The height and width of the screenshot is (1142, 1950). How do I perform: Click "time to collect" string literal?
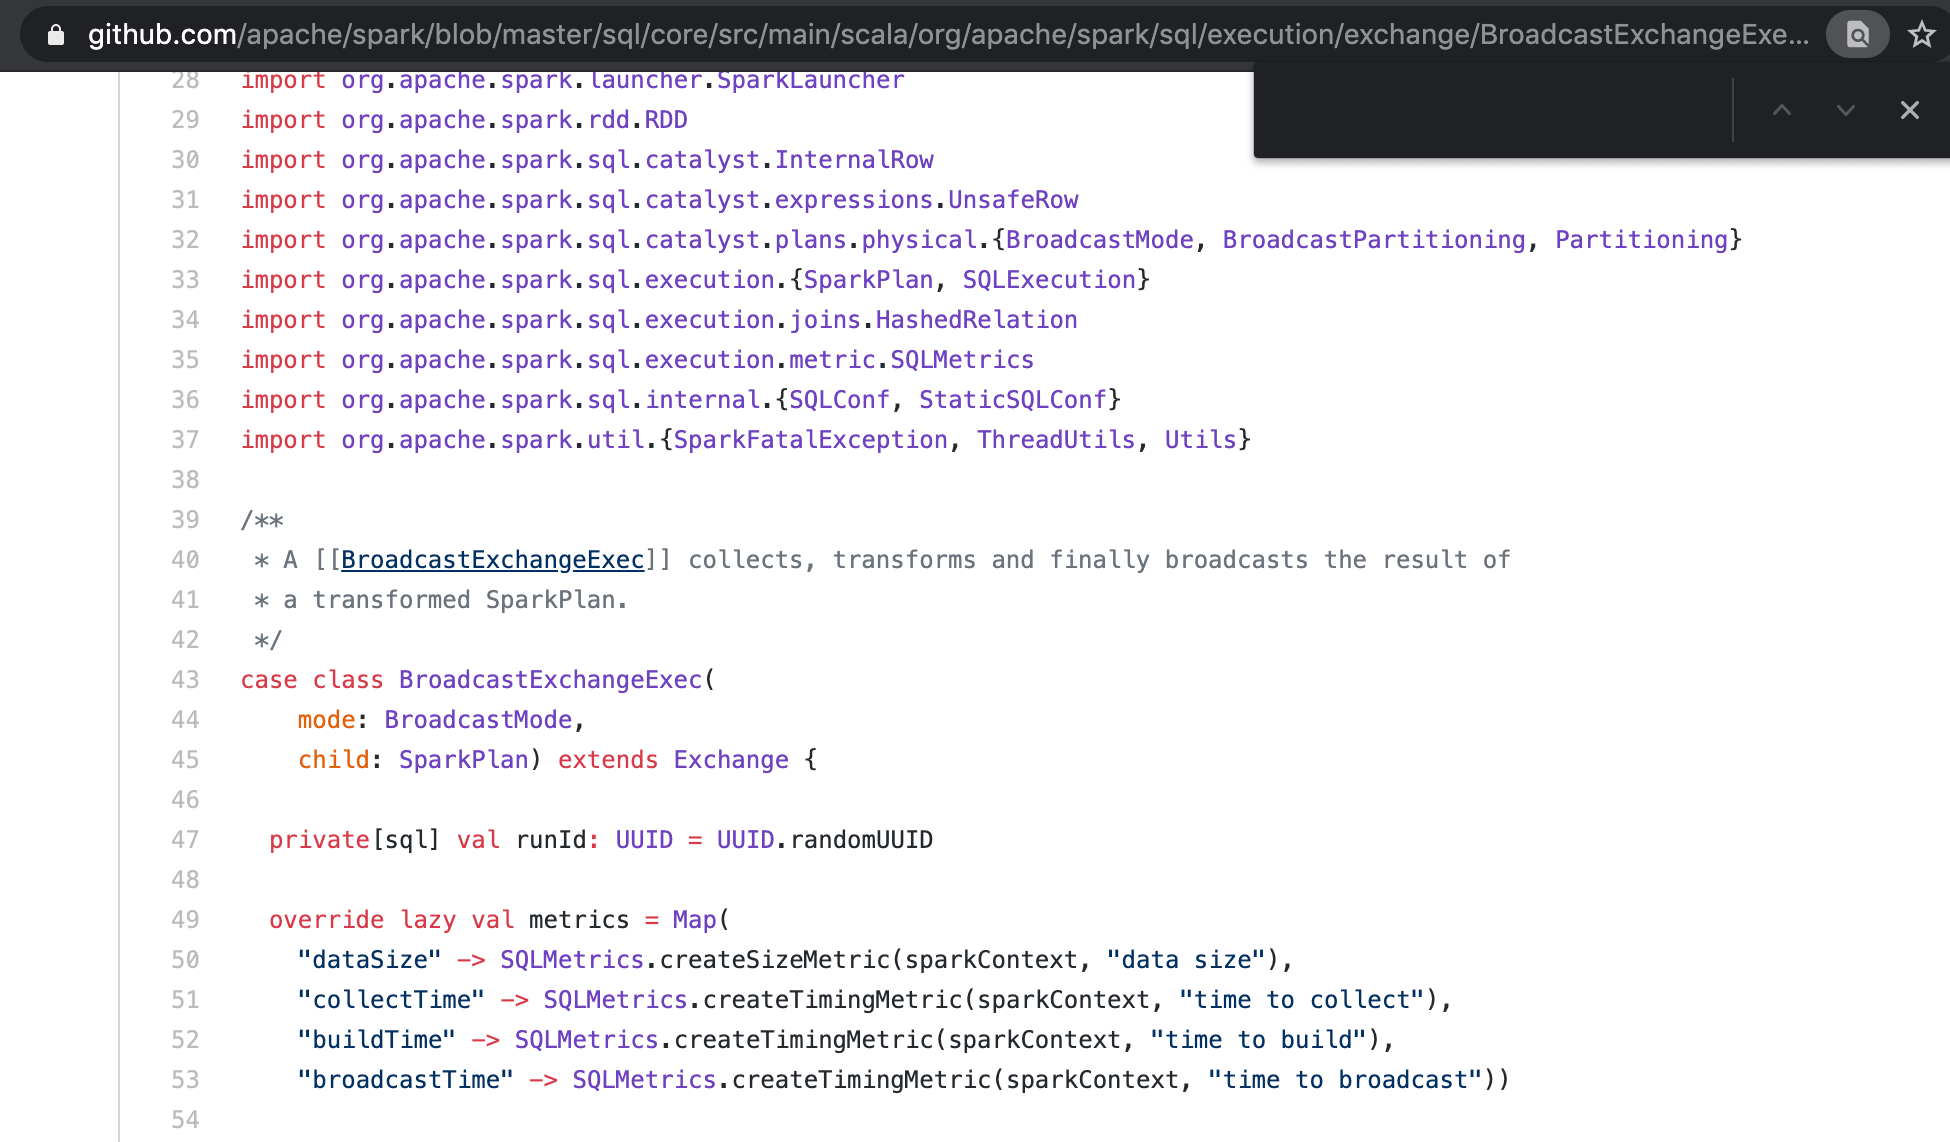point(1302,1000)
